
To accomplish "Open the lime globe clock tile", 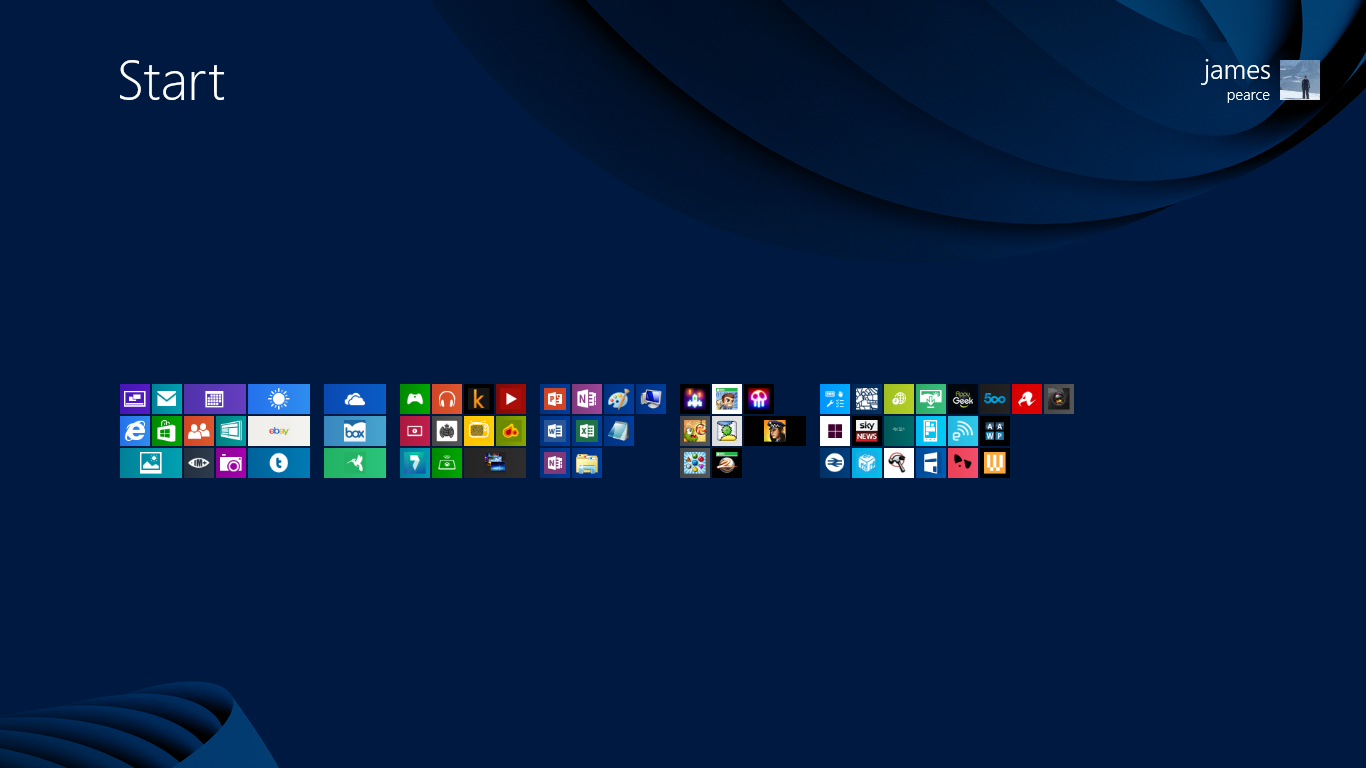I will 899,399.
